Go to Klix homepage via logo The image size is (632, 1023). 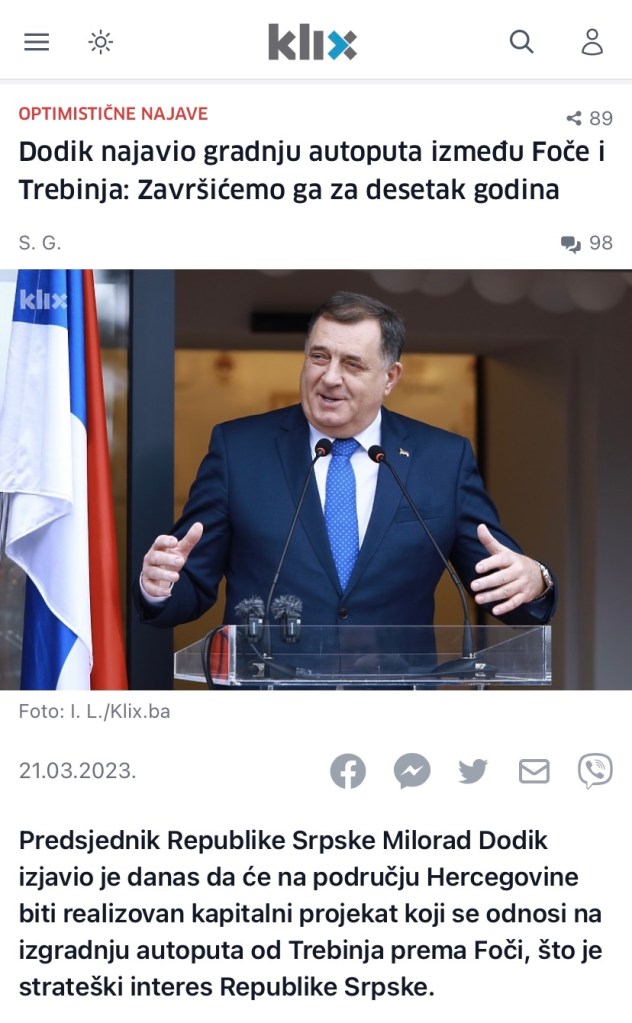312,42
